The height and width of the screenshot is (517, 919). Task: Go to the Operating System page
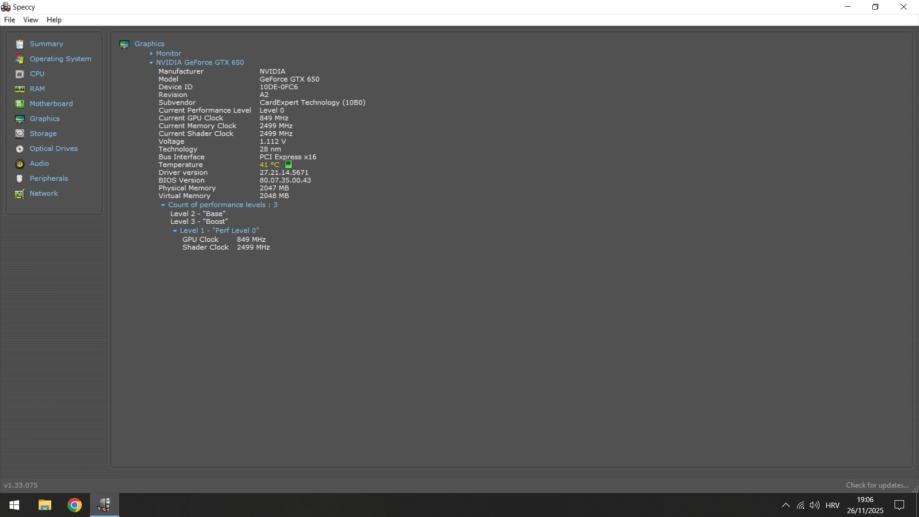pyautogui.click(x=60, y=59)
